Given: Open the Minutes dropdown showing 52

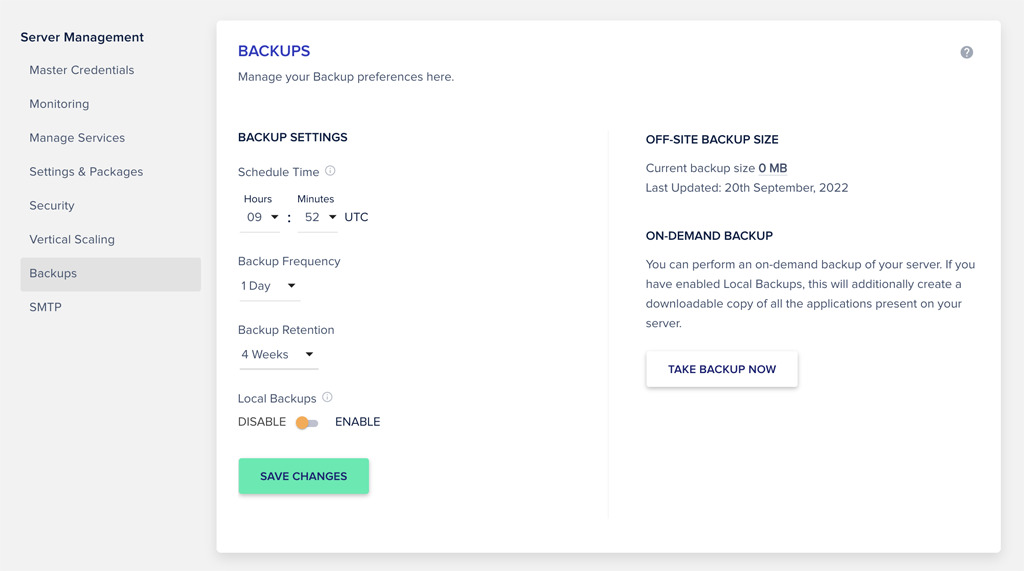Looking at the screenshot, I should point(317,218).
